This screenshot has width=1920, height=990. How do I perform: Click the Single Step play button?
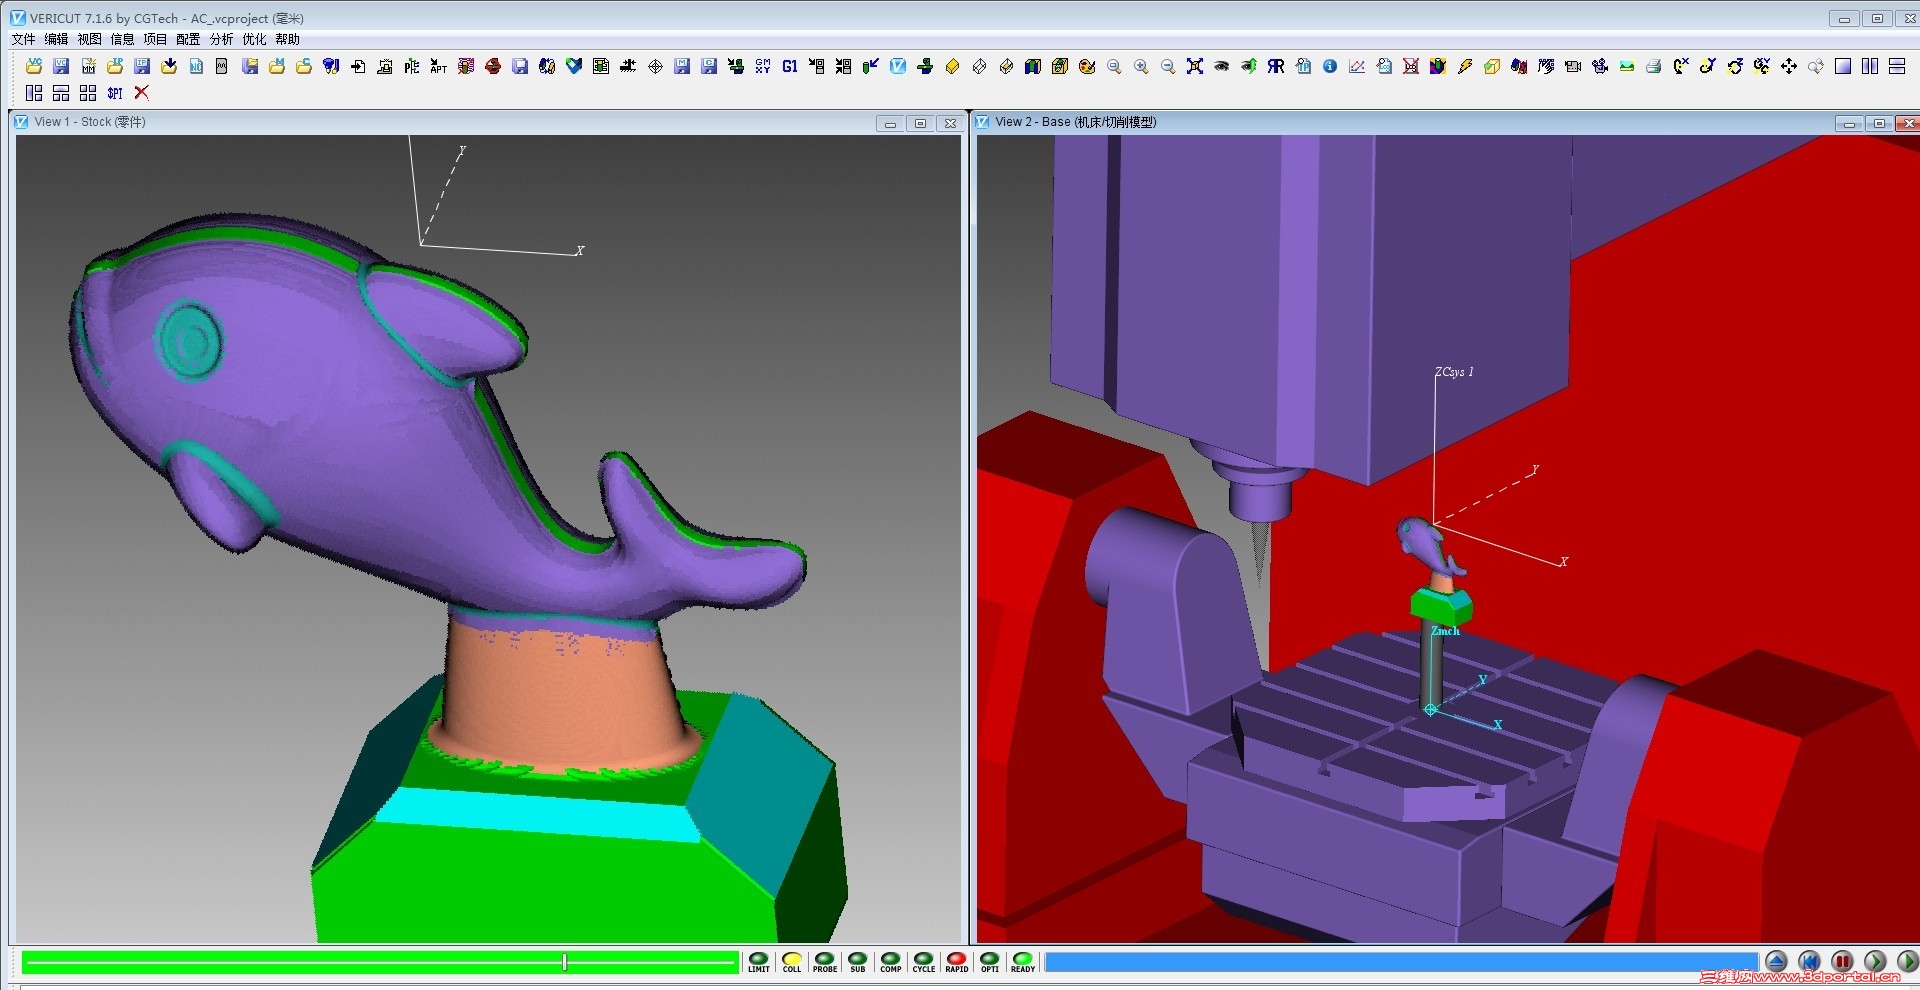1875,962
